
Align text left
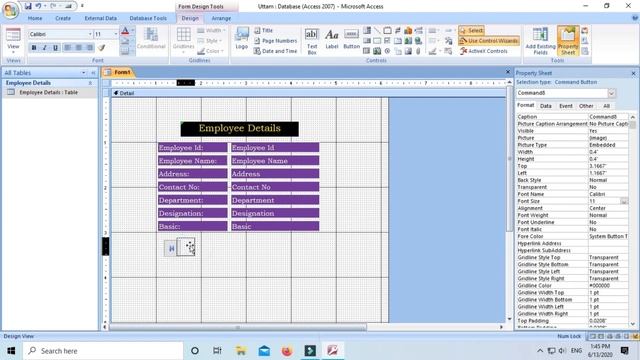[68, 48]
